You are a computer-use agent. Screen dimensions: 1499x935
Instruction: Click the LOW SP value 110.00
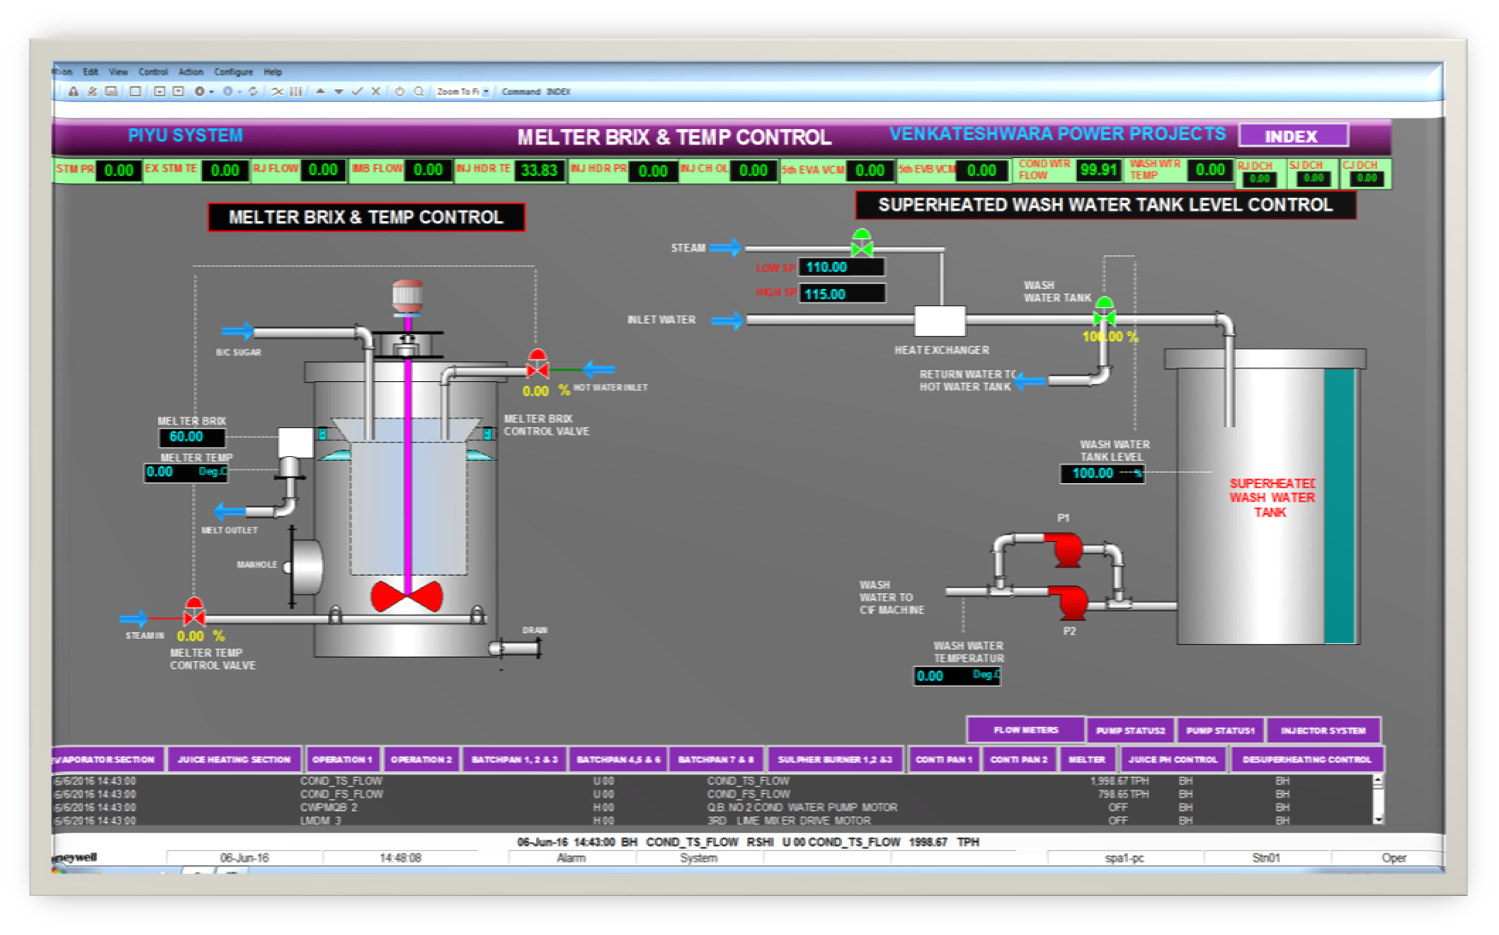tap(841, 267)
